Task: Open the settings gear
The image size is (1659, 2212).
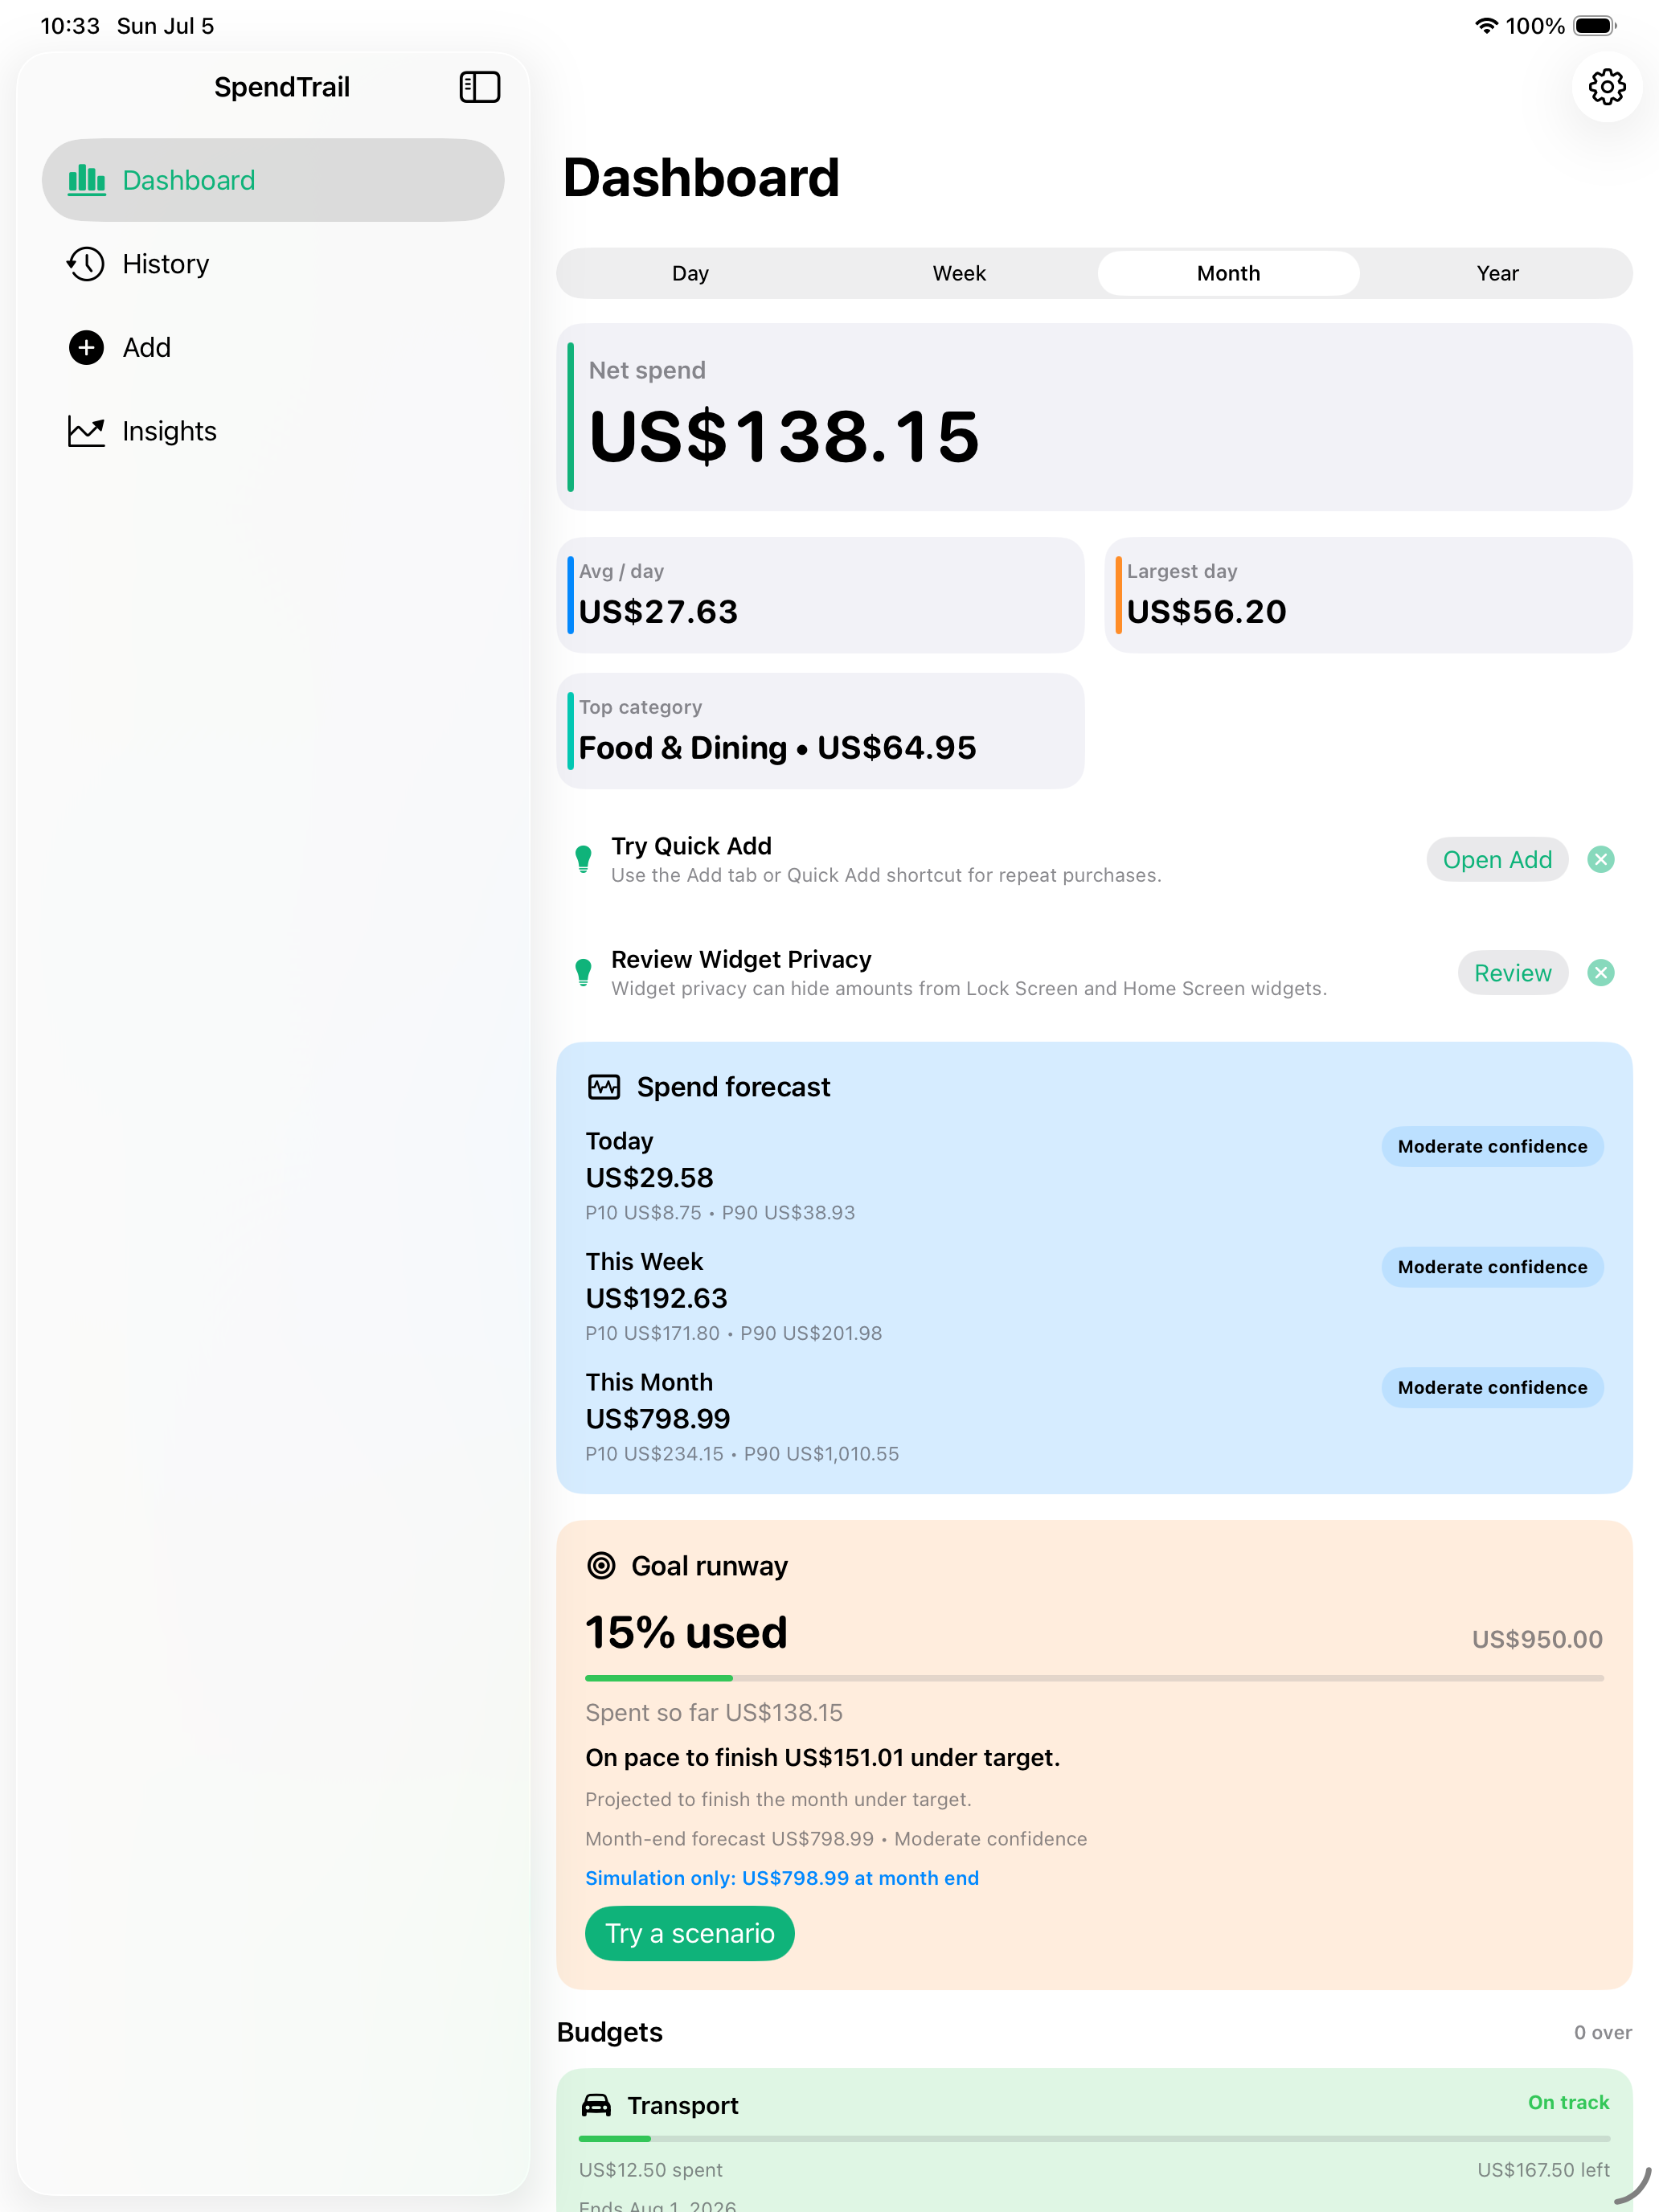Action: click(x=1606, y=87)
